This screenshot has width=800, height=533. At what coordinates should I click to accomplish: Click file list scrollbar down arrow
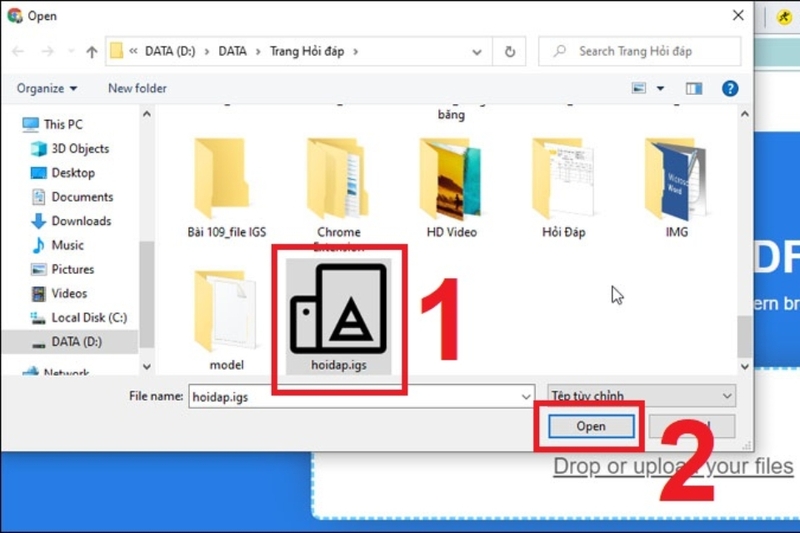point(744,367)
